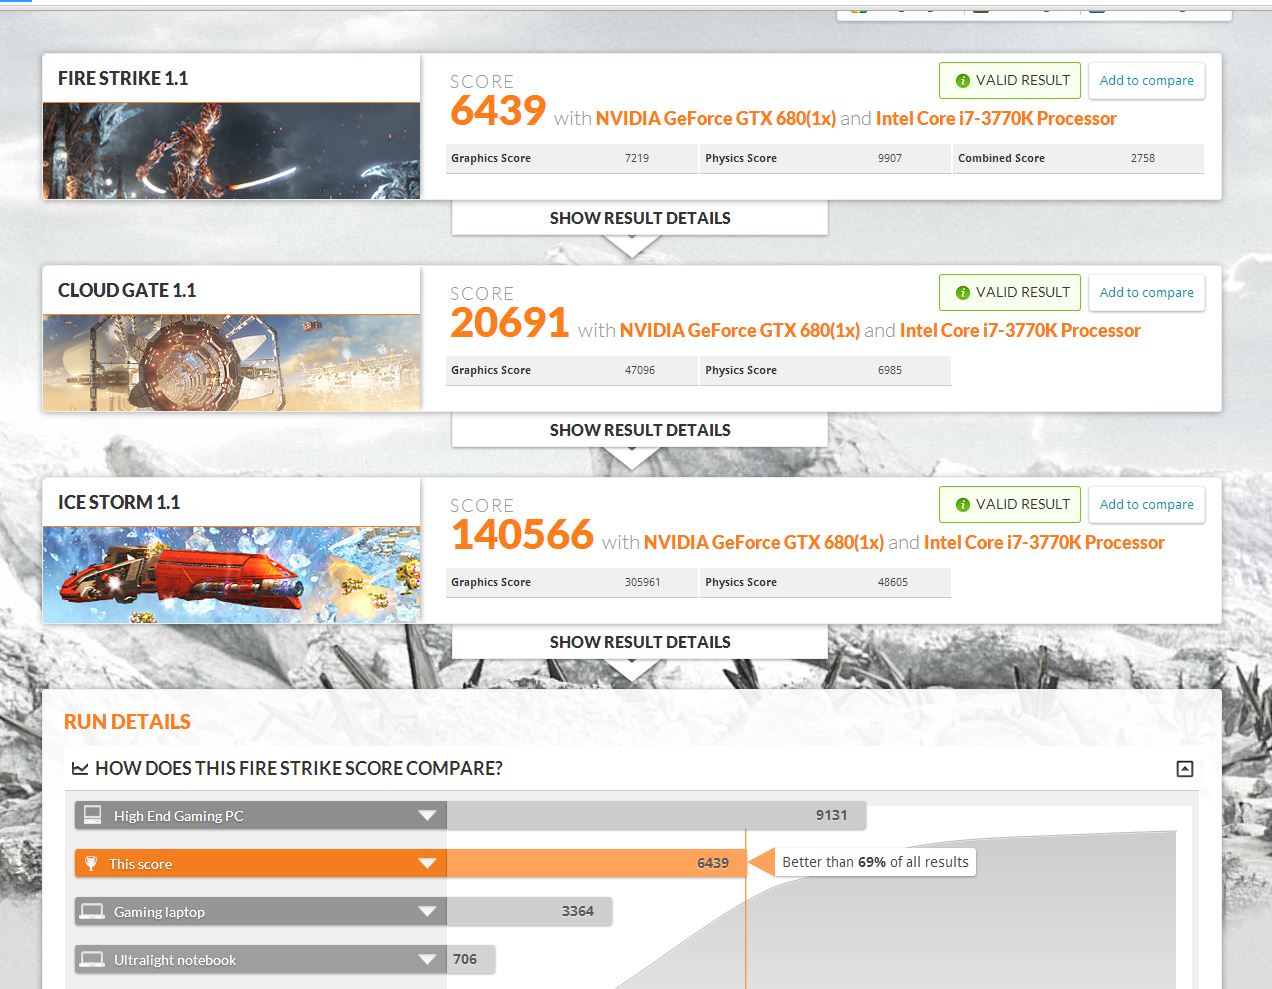Show result details for Cloud Gate
Image resolution: width=1272 pixels, height=989 pixels.
[x=640, y=430]
